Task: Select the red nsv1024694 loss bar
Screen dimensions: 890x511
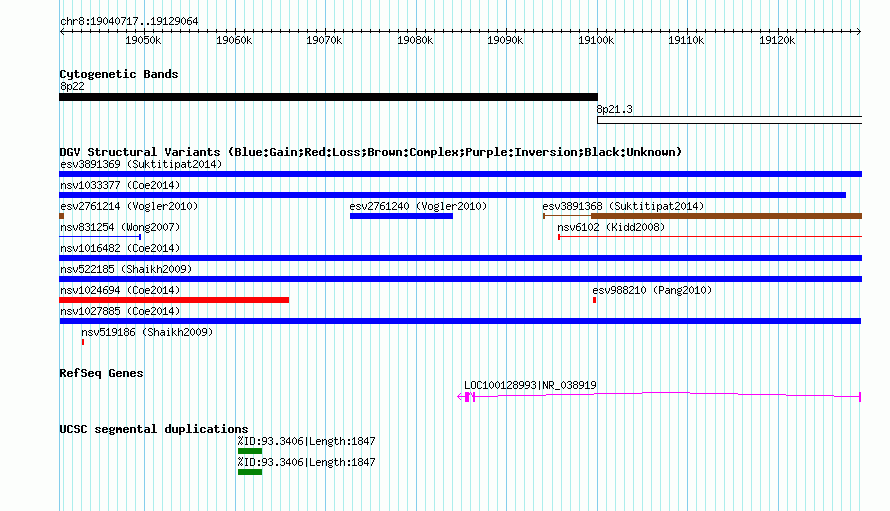Action: (174, 300)
